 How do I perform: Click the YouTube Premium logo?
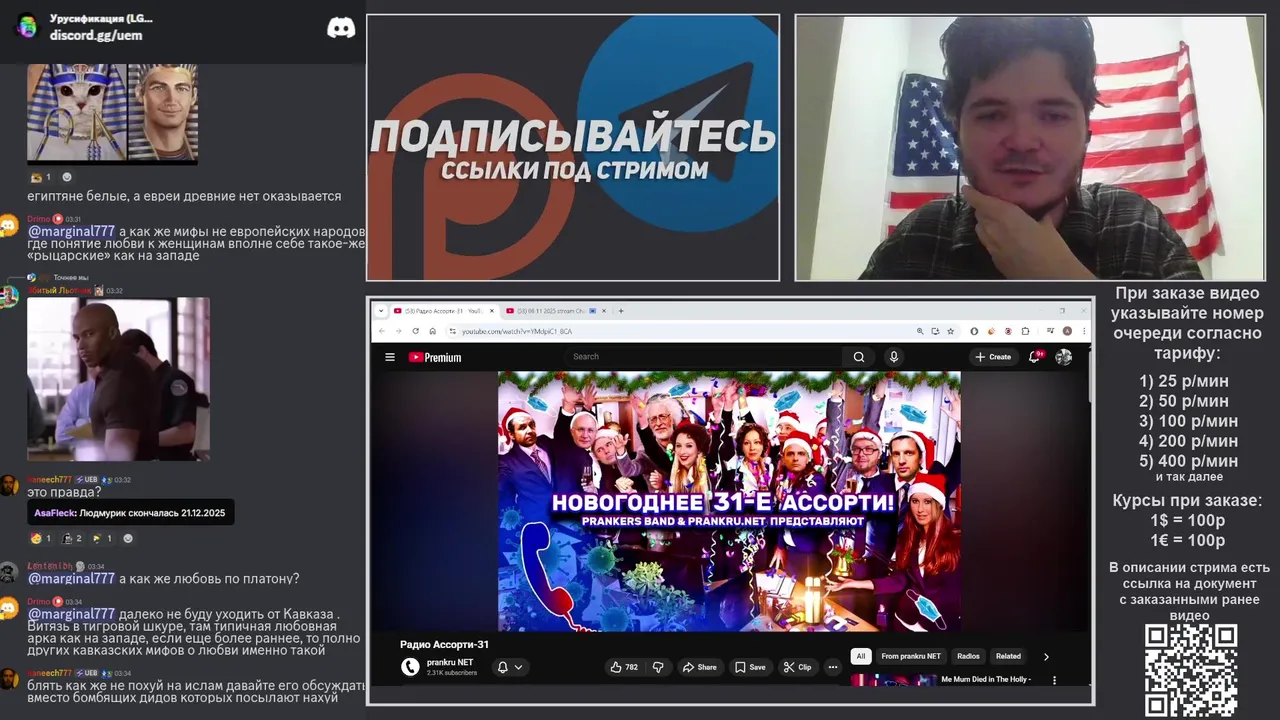435,357
